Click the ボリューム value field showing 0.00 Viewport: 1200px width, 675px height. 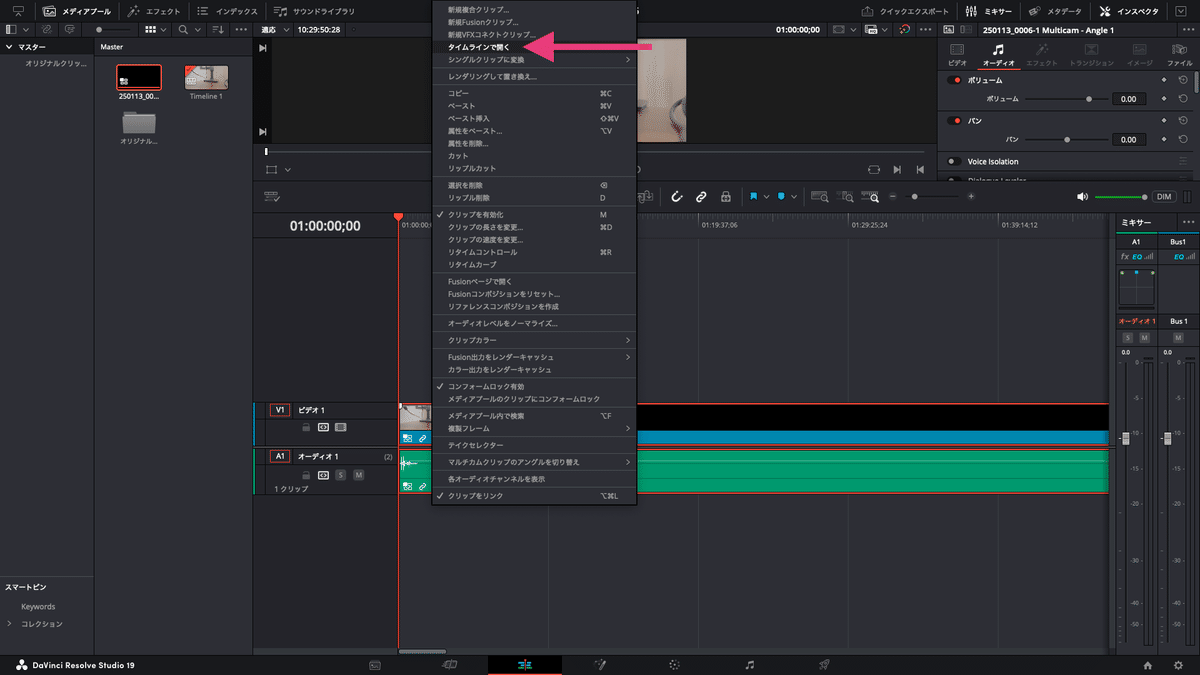point(1128,99)
